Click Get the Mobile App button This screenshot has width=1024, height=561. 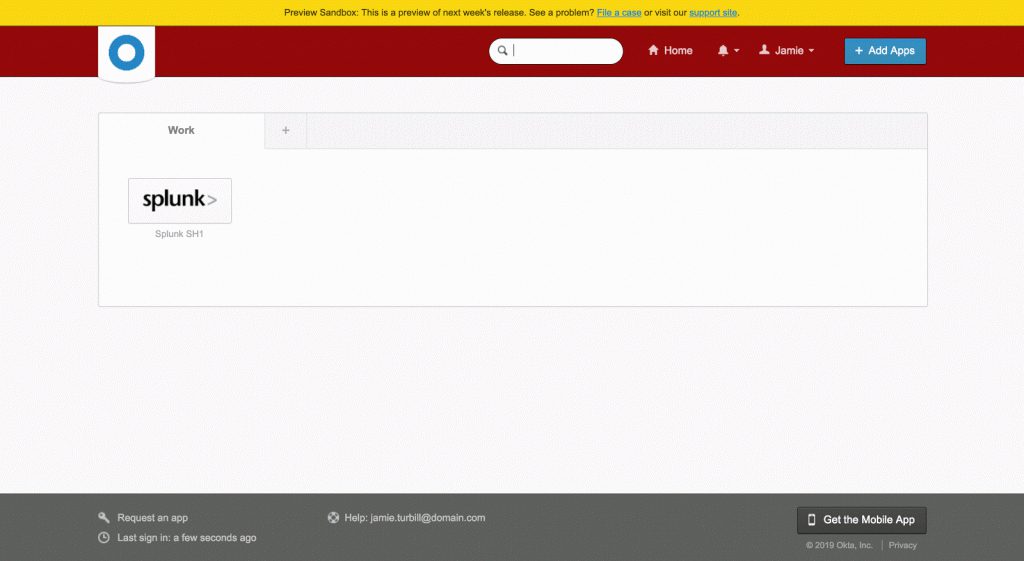[861, 520]
